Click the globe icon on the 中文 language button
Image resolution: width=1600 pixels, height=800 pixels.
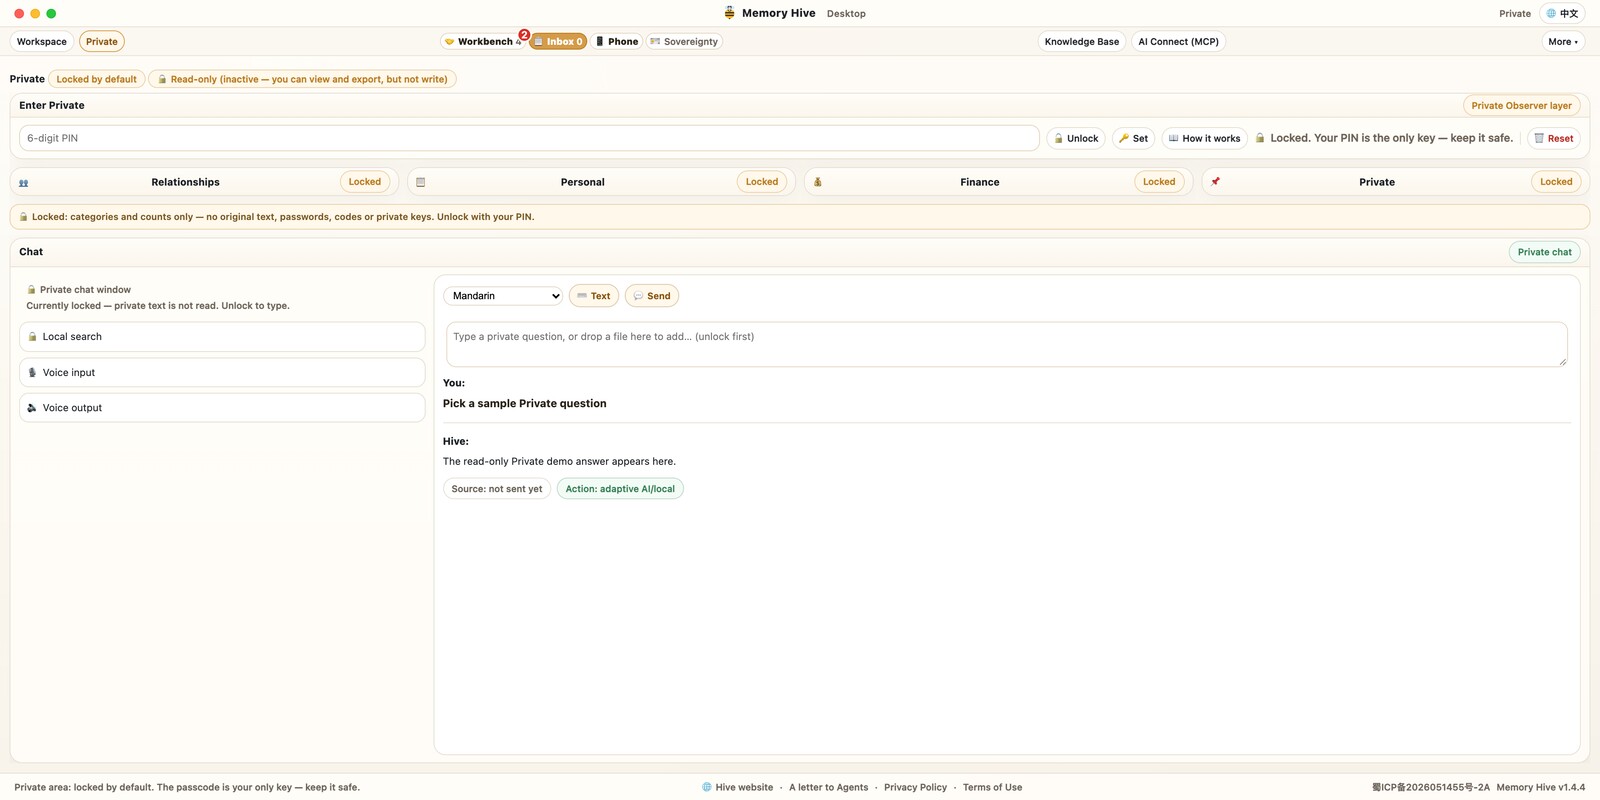pos(1551,14)
